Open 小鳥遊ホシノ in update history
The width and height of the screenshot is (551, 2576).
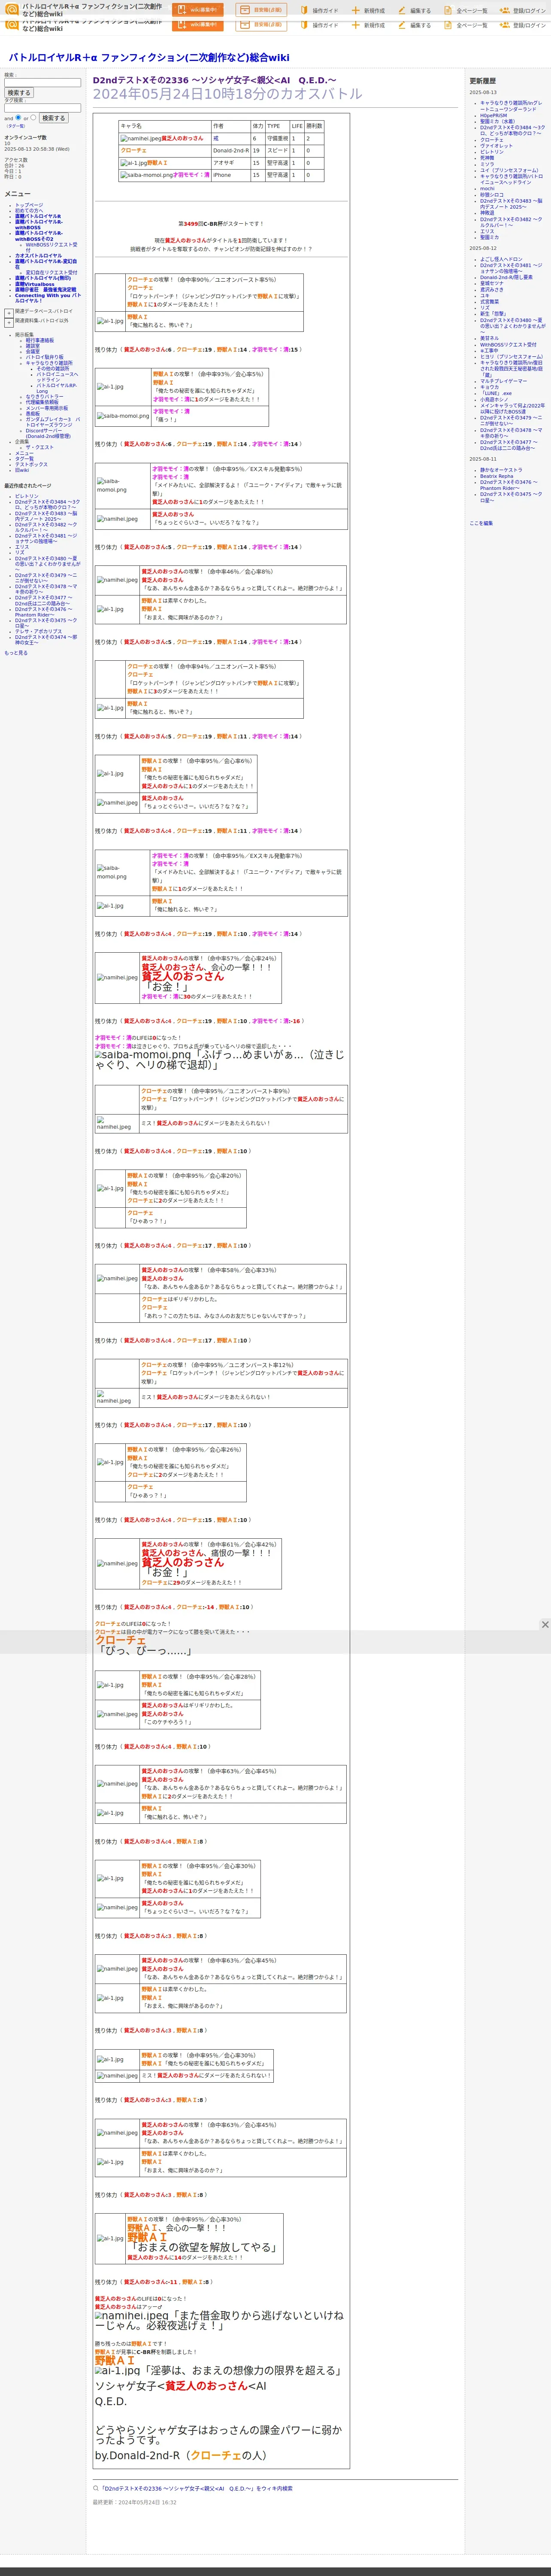click(x=494, y=400)
